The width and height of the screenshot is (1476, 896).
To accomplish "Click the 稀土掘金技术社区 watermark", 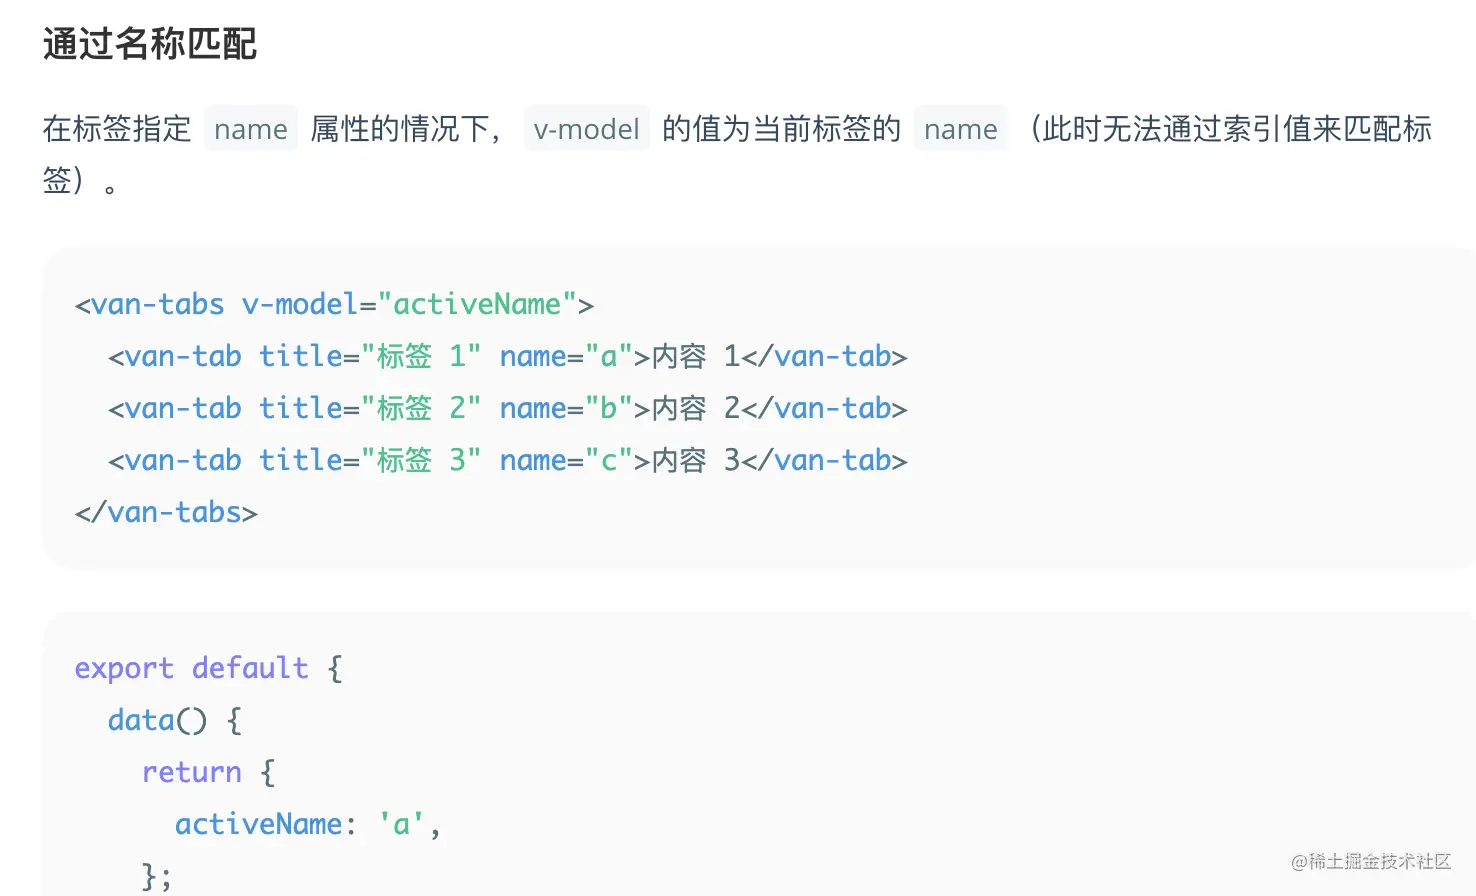I will (x=1370, y=861).
